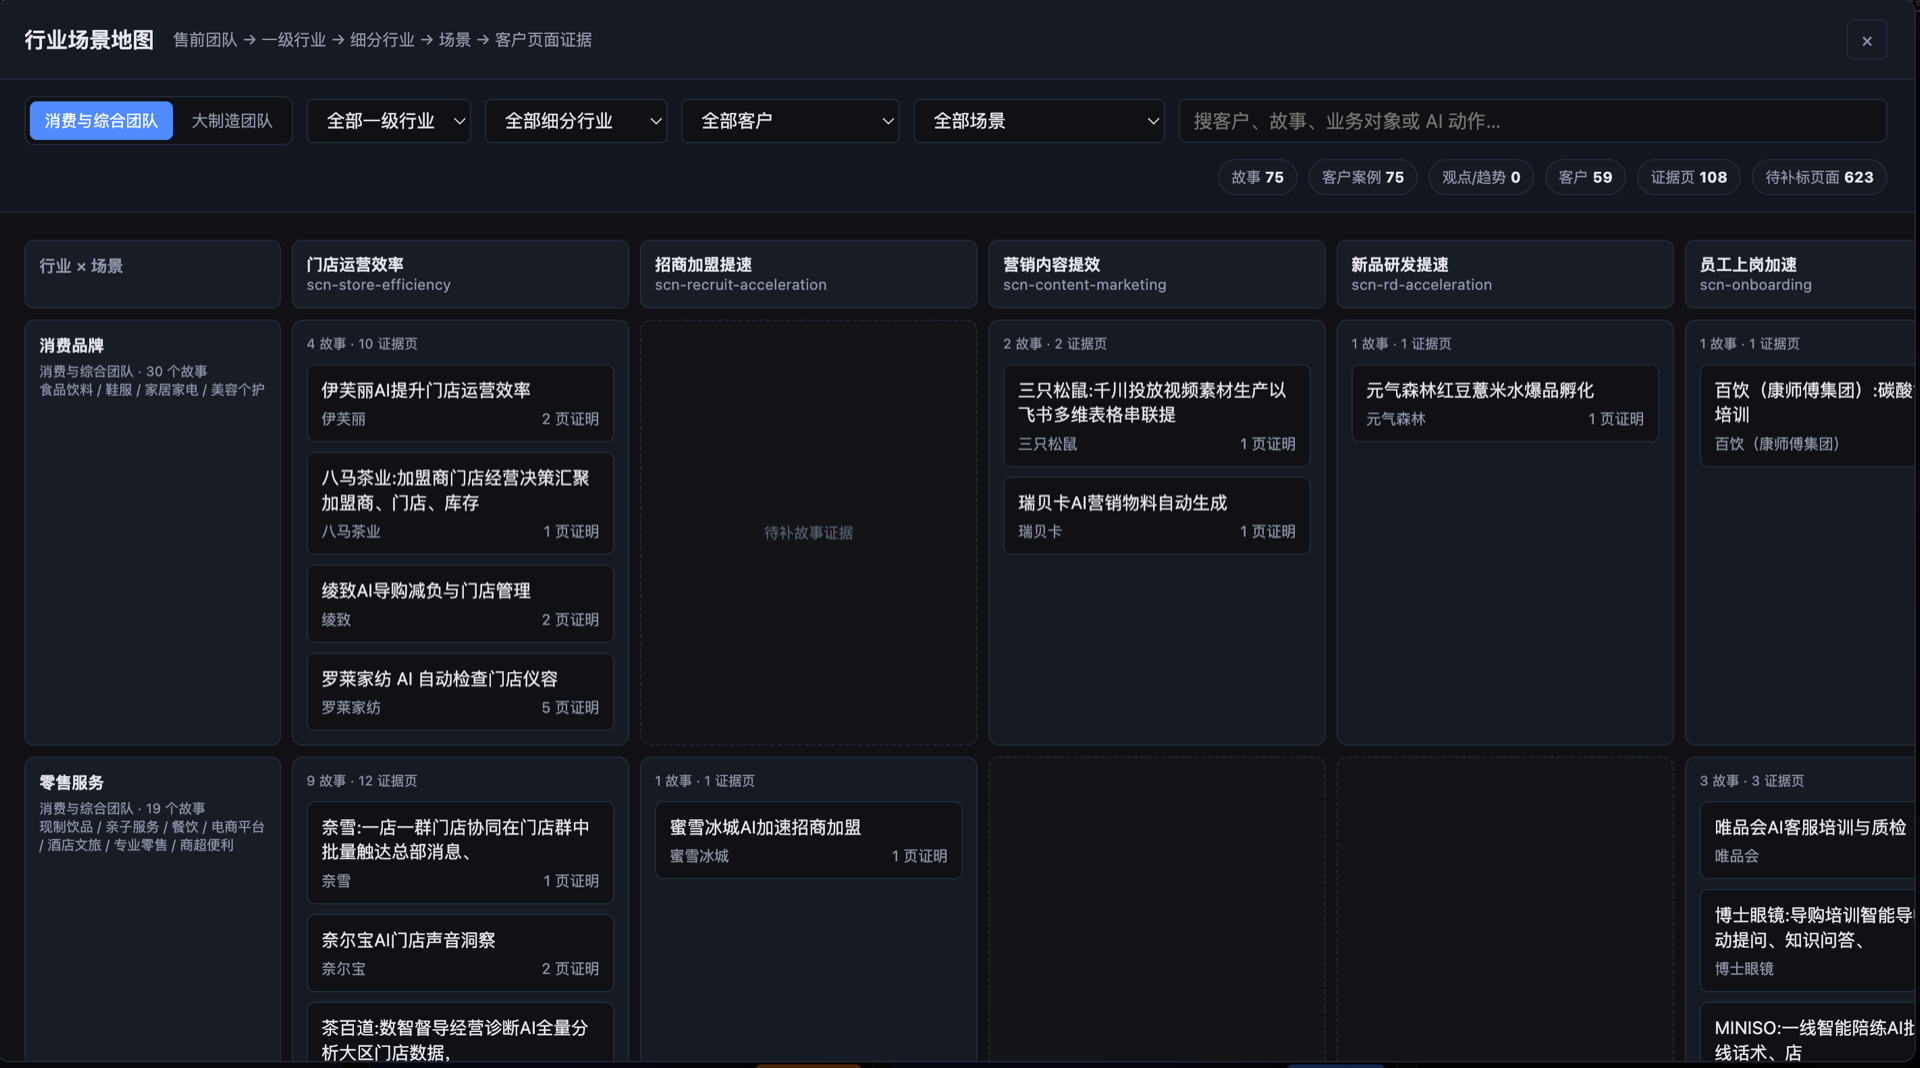Open the 罗莱家纺 AI store inspection story
This screenshot has width=1920, height=1068.
[x=460, y=692]
